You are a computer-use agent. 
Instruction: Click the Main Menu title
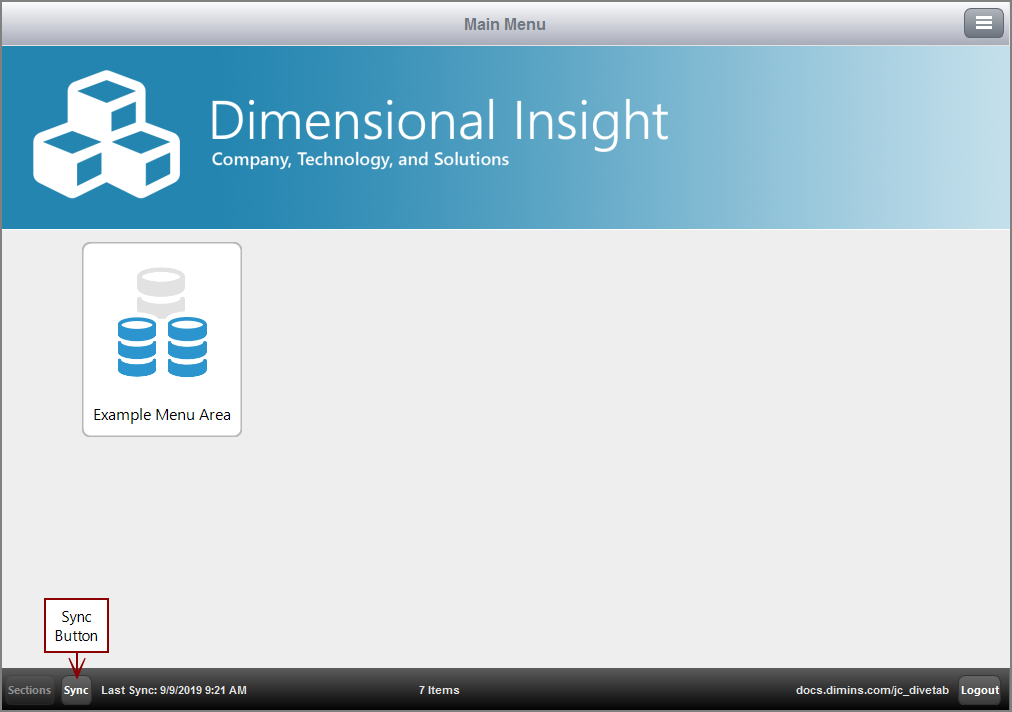click(505, 24)
